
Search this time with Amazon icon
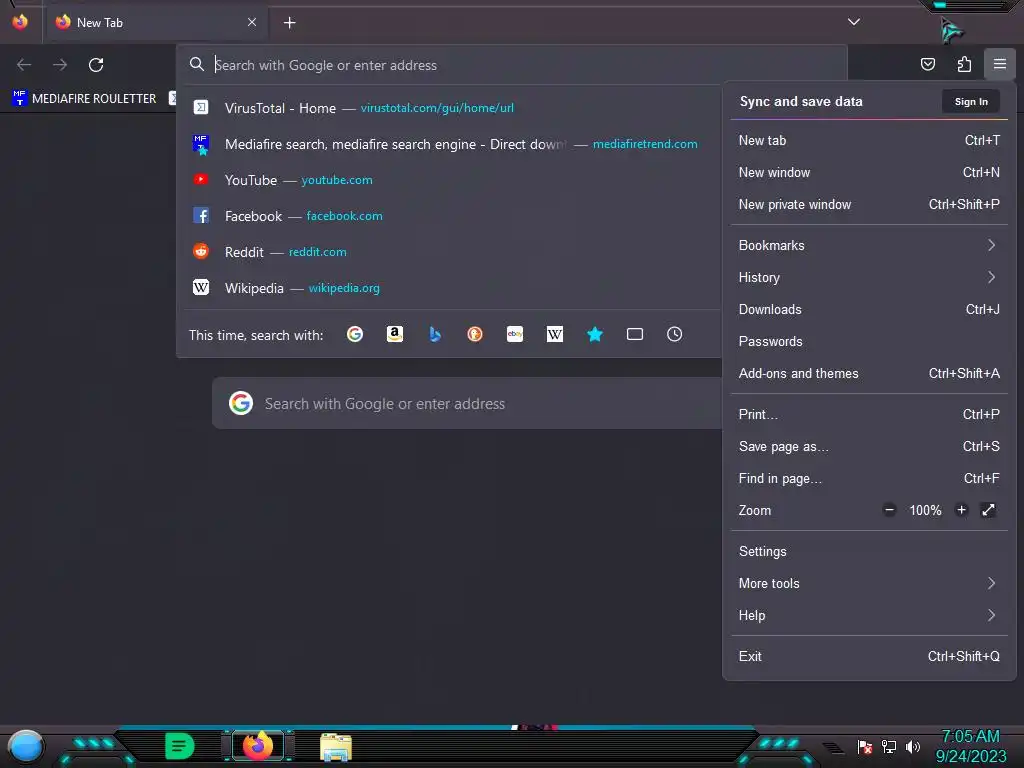[394, 334]
